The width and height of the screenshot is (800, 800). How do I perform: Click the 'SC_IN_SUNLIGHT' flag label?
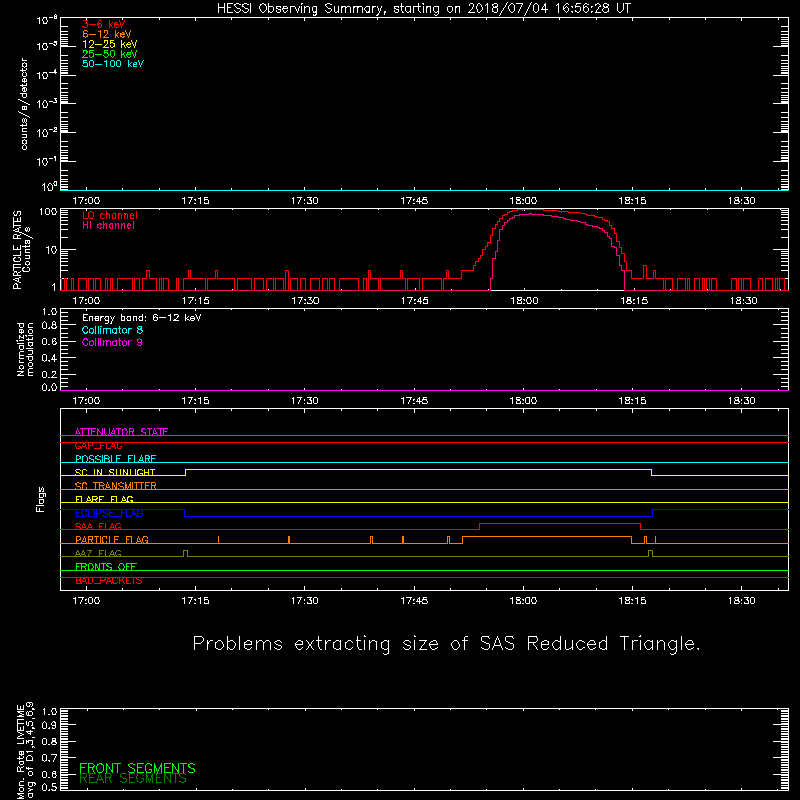tap(115, 472)
